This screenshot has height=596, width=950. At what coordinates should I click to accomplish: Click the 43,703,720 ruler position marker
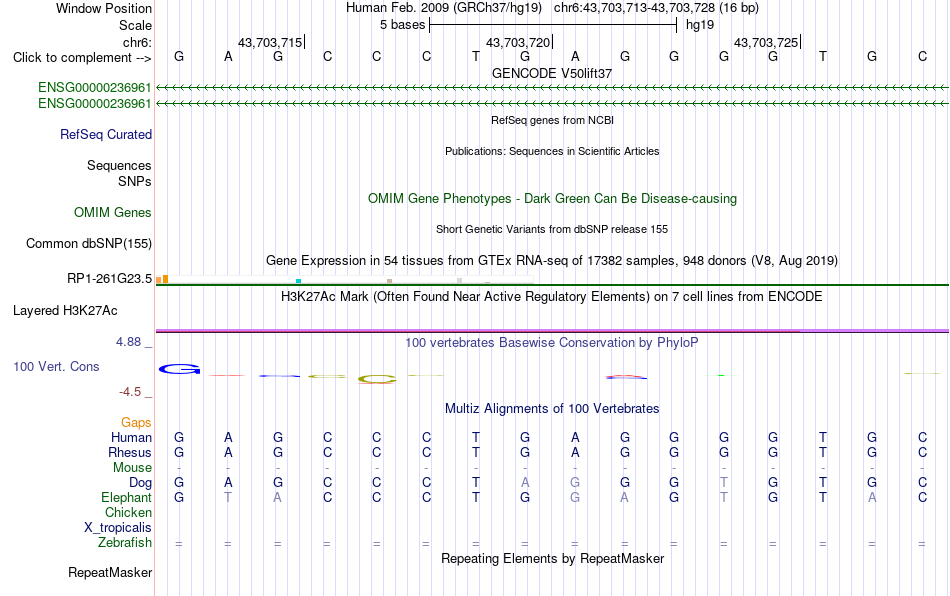[x=519, y=42]
